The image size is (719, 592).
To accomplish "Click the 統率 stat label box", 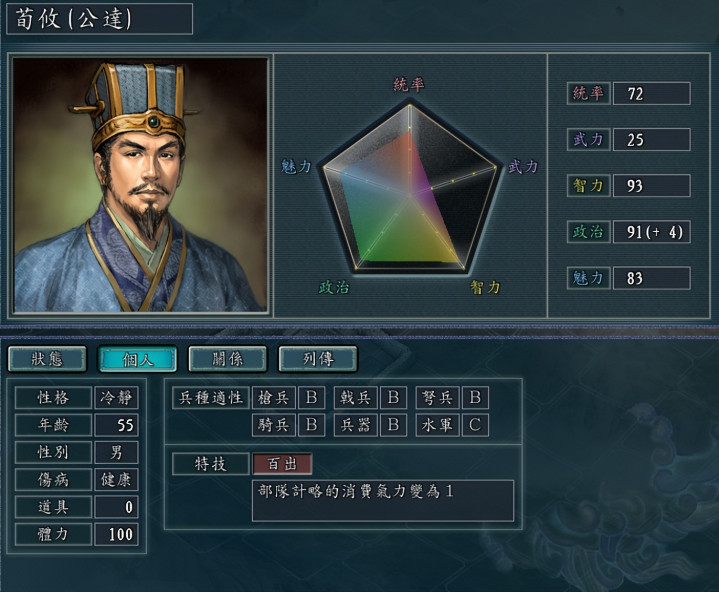I will (x=588, y=94).
